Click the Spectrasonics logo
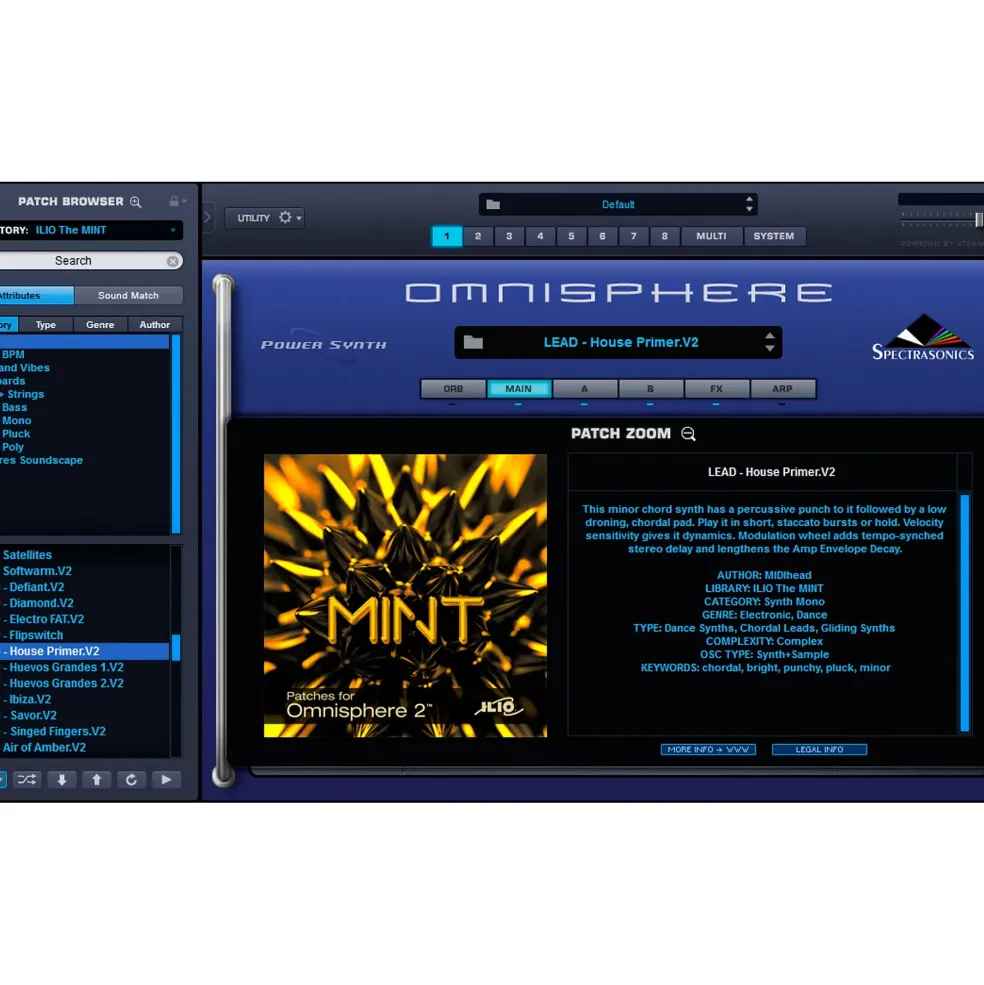This screenshot has width=984, height=985. [x=922, y=337]
